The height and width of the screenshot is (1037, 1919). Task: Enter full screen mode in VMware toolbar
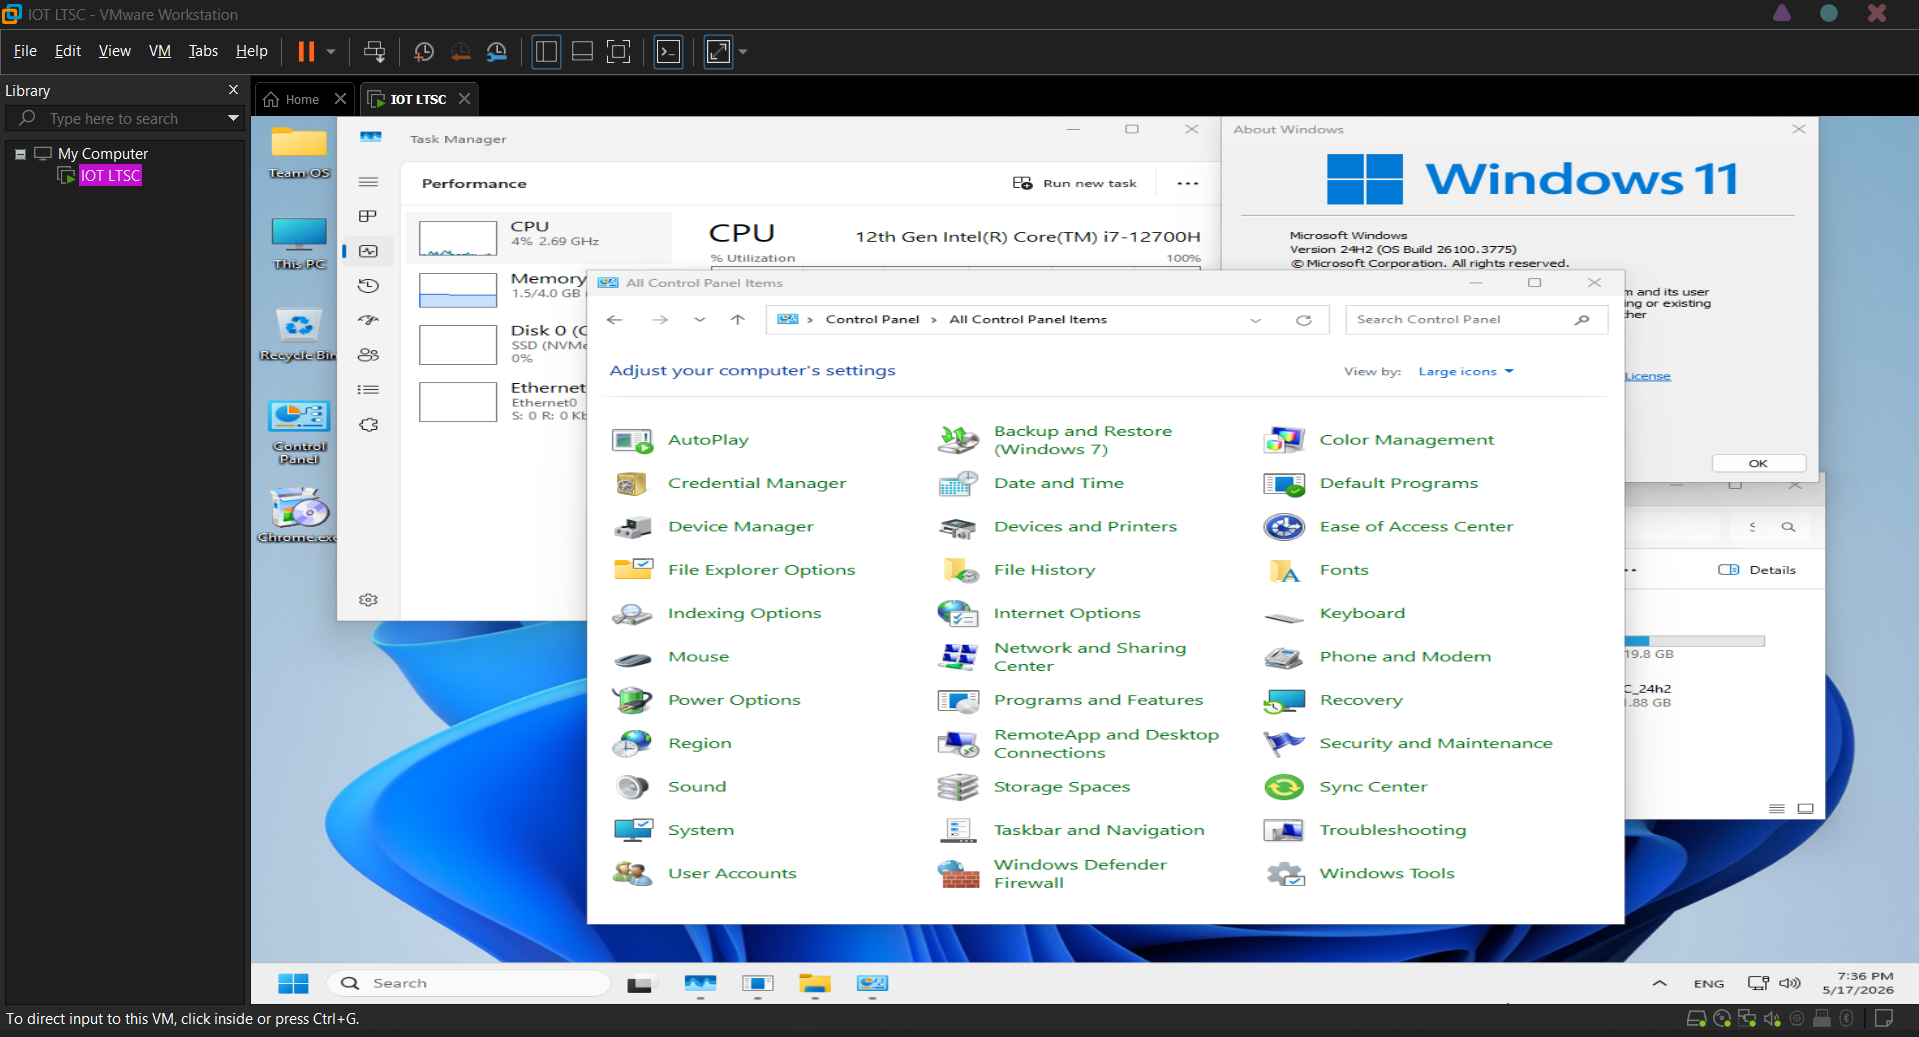[619, 51]
